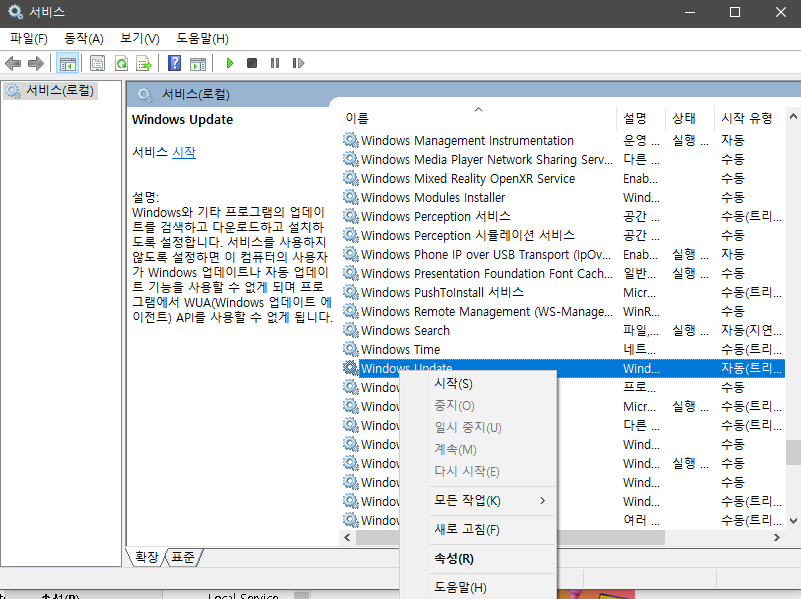Select the Windows Time service name

[400, 349]
